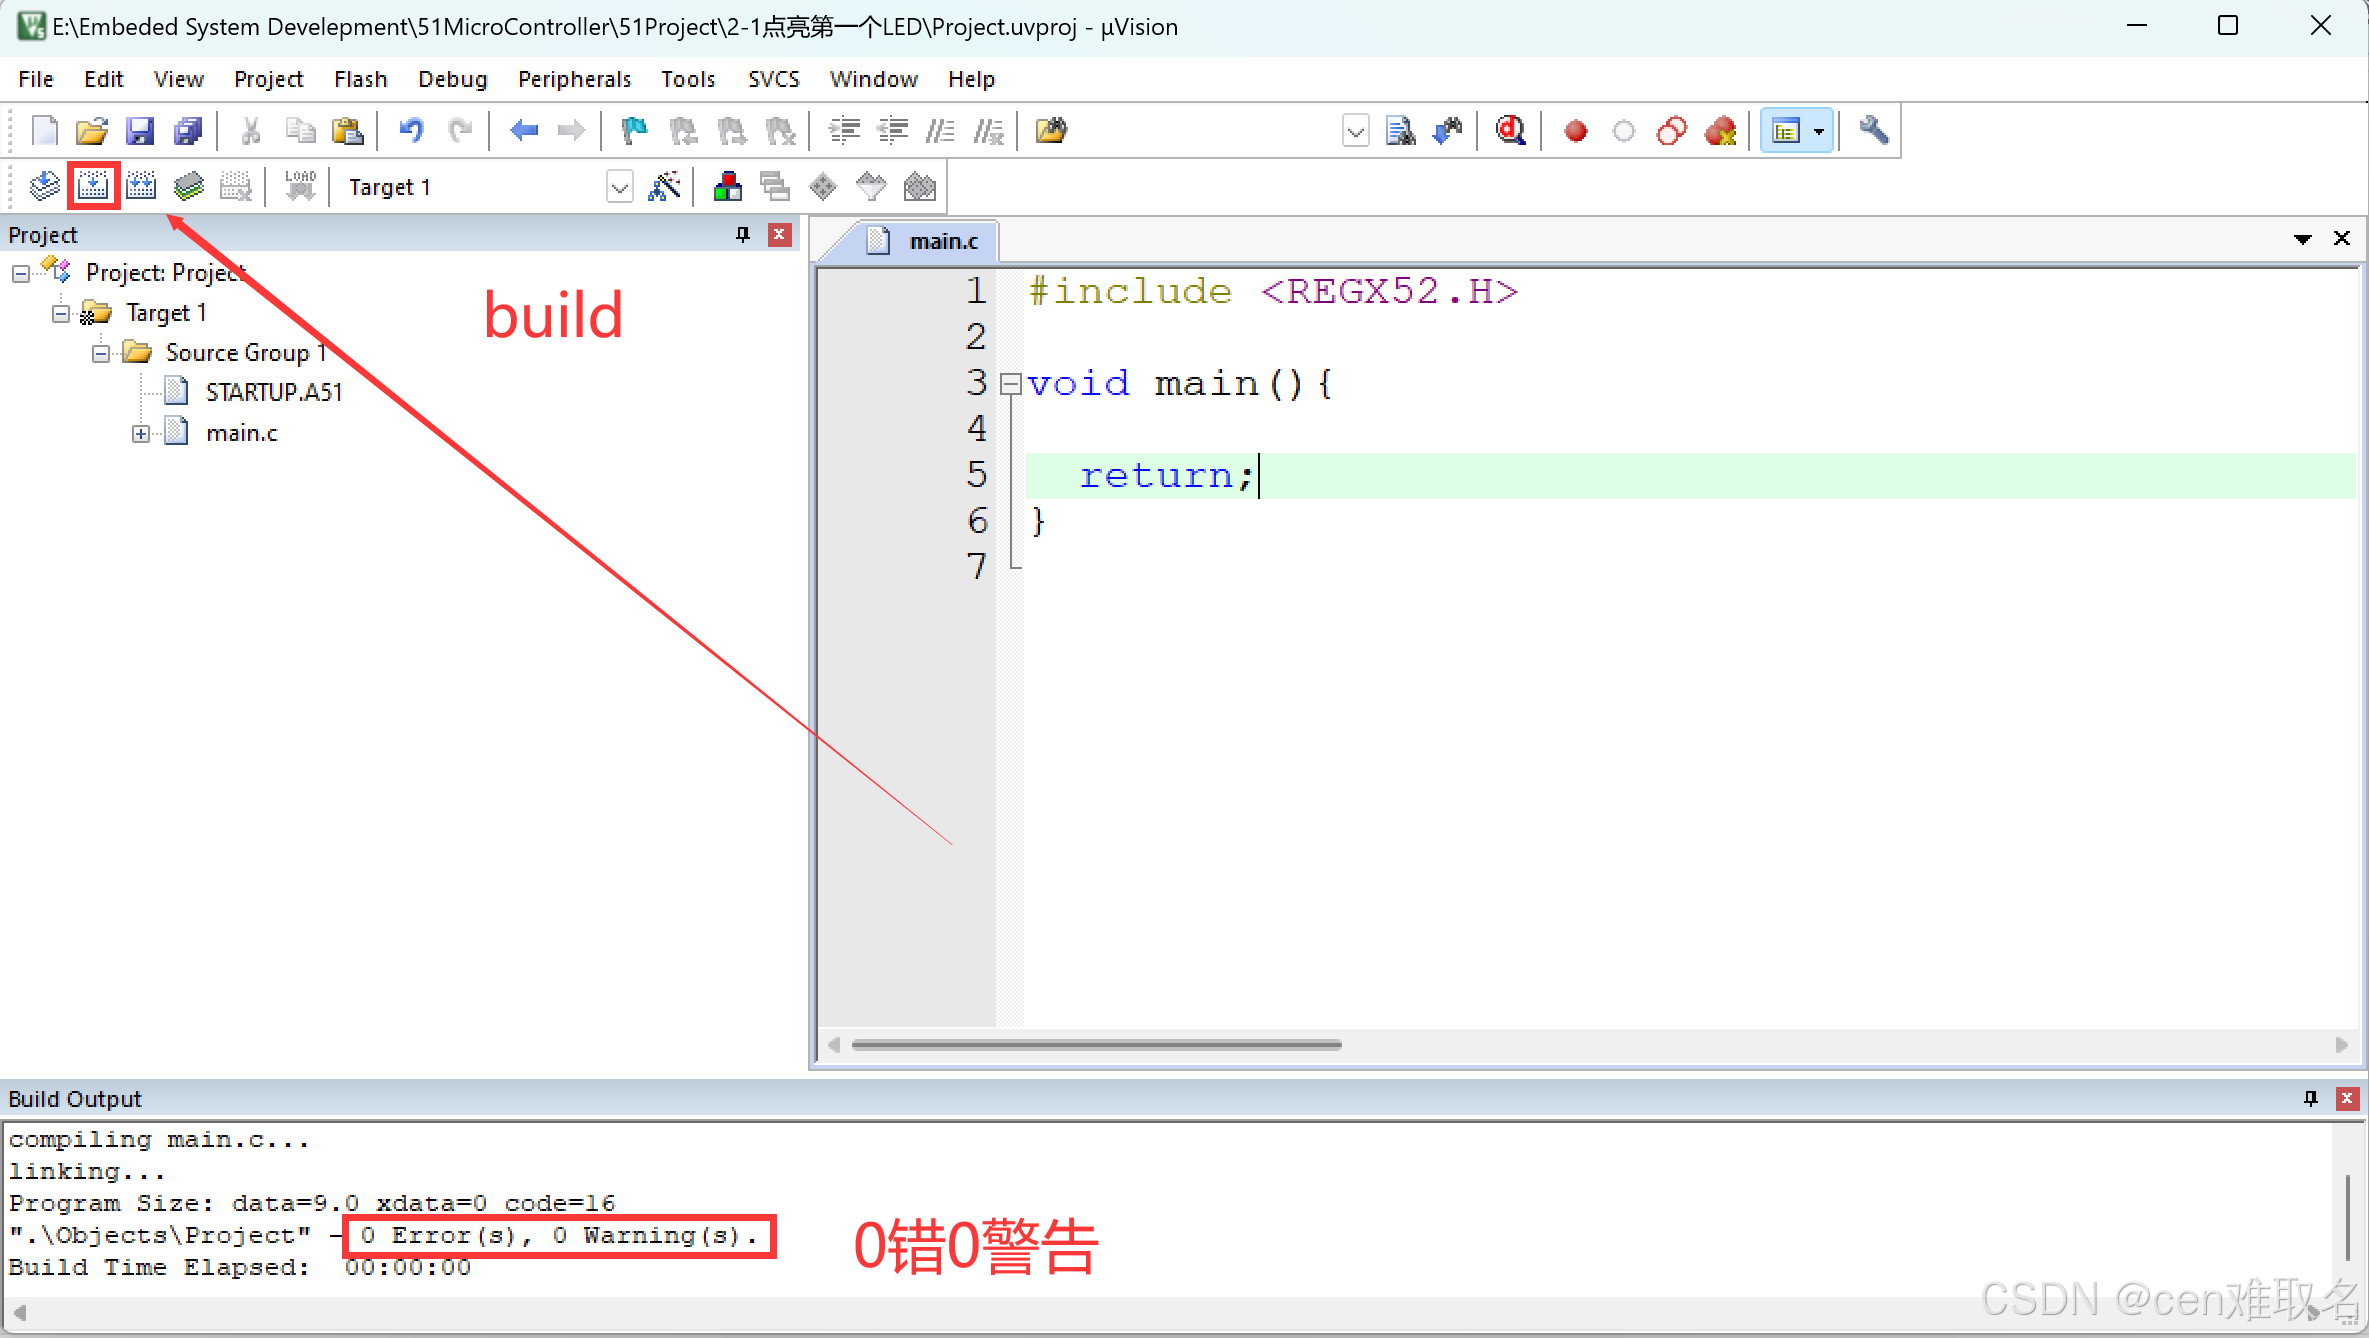
Task: Start debug session with magnifier icon
Action: (x=1510, y=131)
